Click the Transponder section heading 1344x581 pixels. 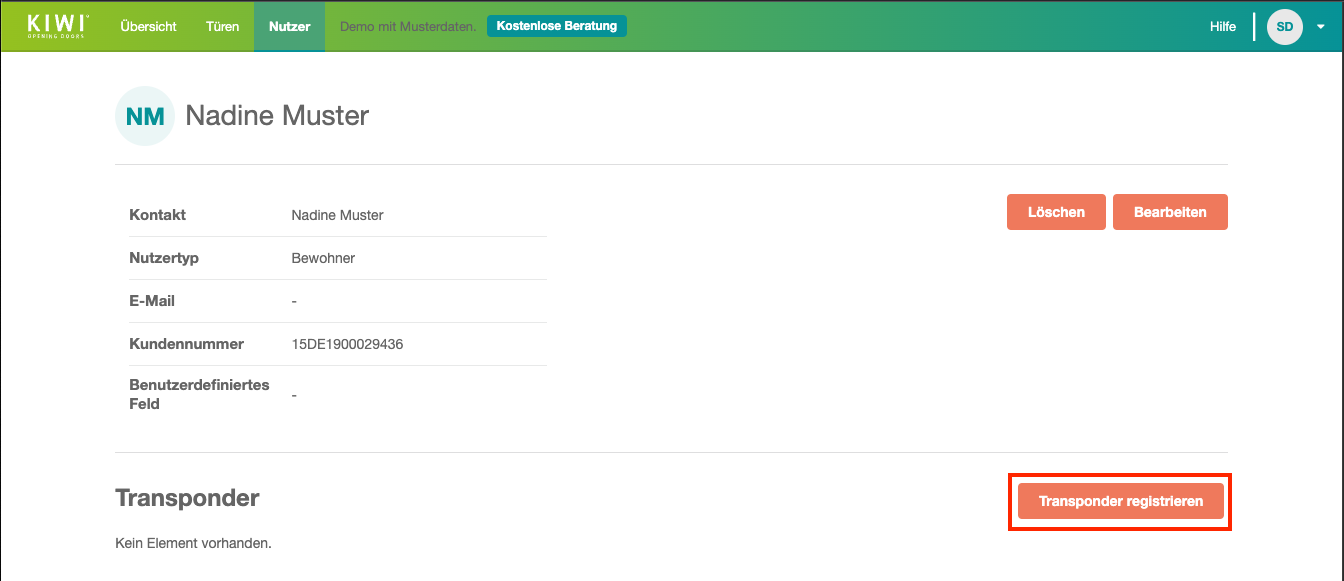tap(187, 498)
